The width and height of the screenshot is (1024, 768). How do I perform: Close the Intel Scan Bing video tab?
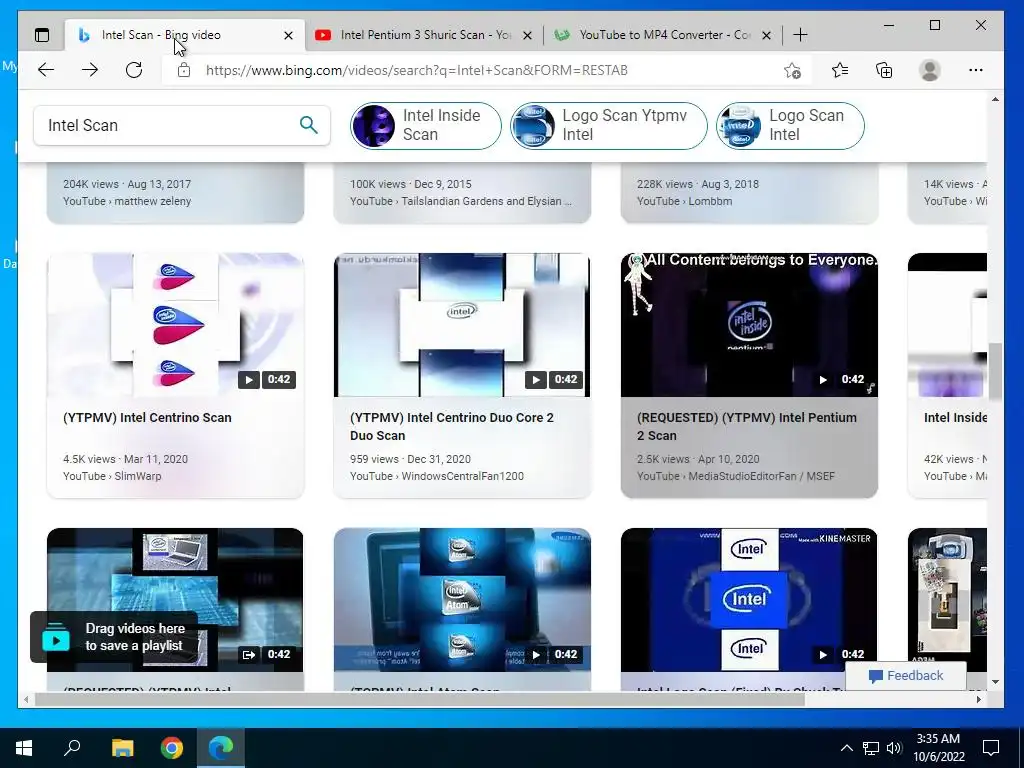click(288, 35)
